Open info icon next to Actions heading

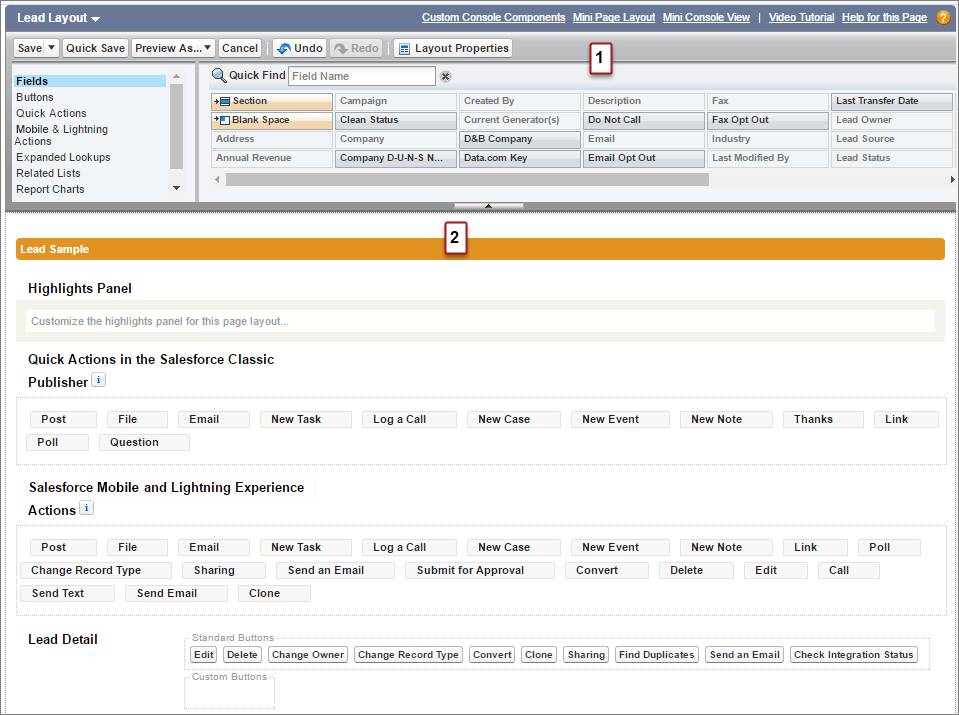point(87,508)
